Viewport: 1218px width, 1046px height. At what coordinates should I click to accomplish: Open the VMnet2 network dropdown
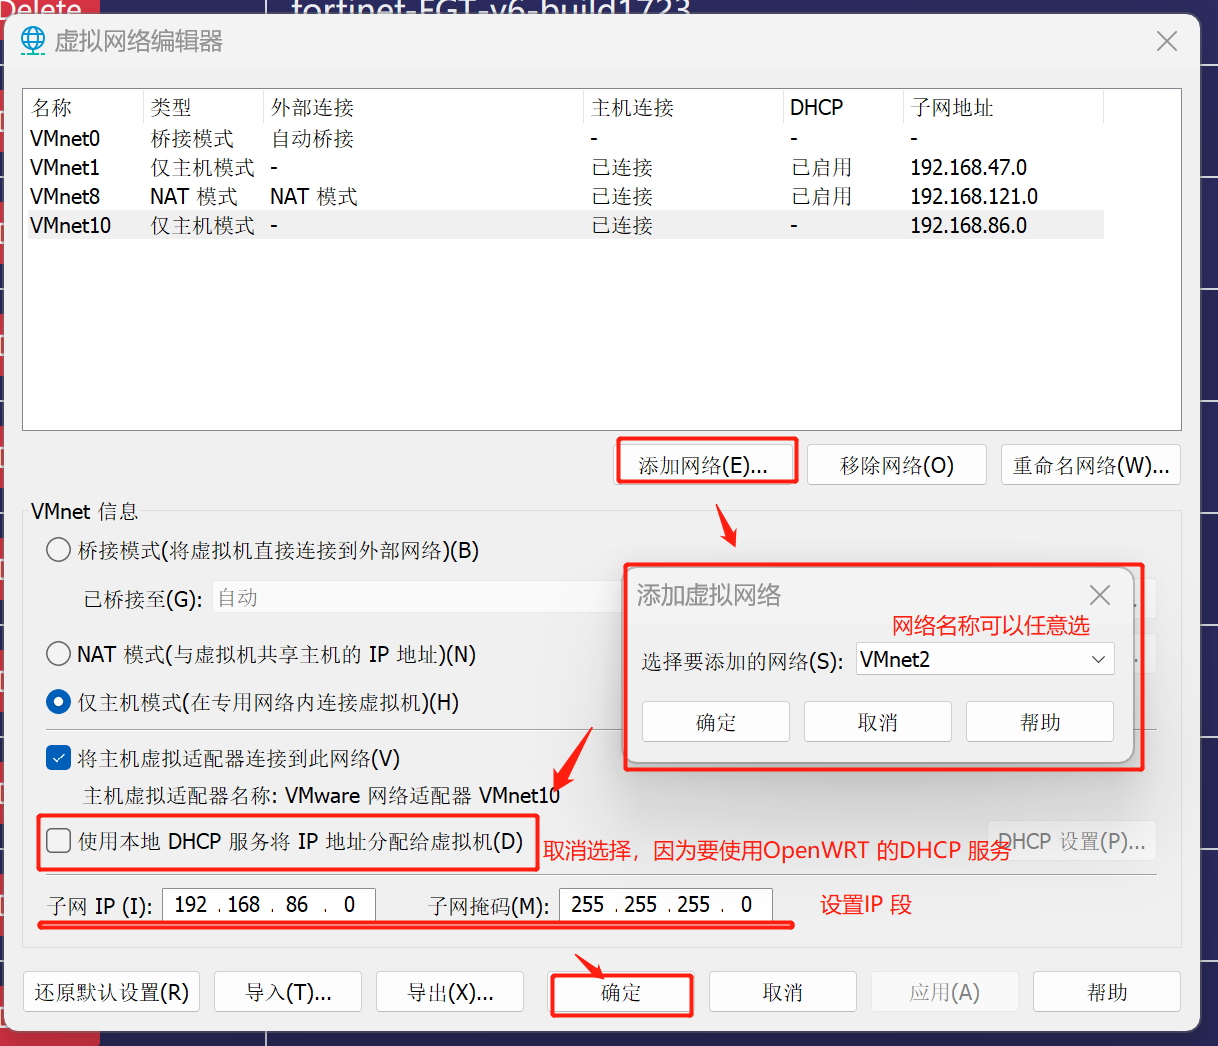(x=985, y=659)
